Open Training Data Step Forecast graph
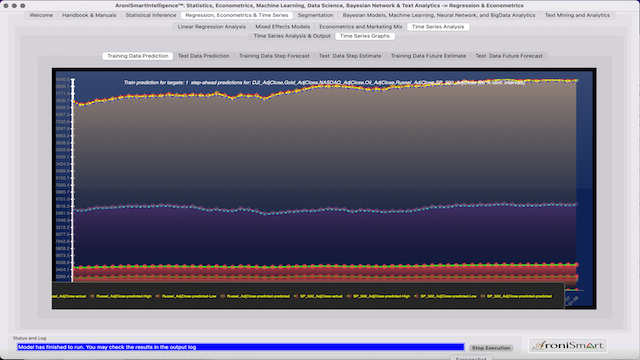The image size is (640, 360). (x=274, y=56)
